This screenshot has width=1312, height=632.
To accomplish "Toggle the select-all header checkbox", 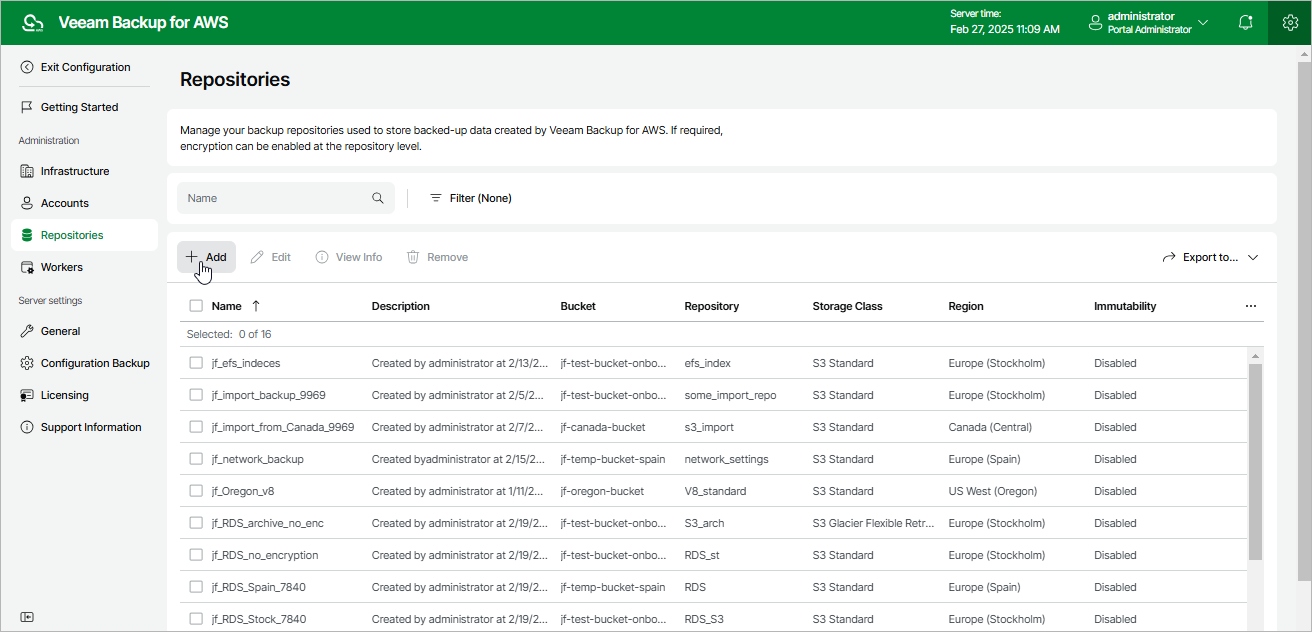I will [196, 306].
